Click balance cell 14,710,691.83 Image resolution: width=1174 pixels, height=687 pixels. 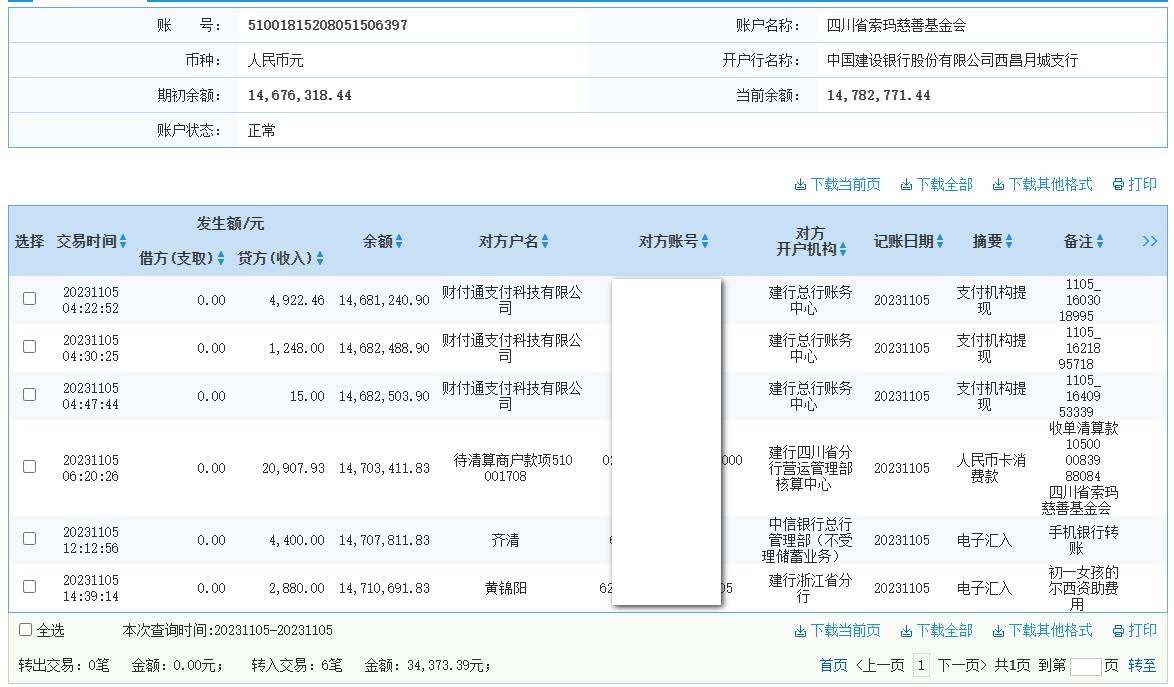click(384, 588)
